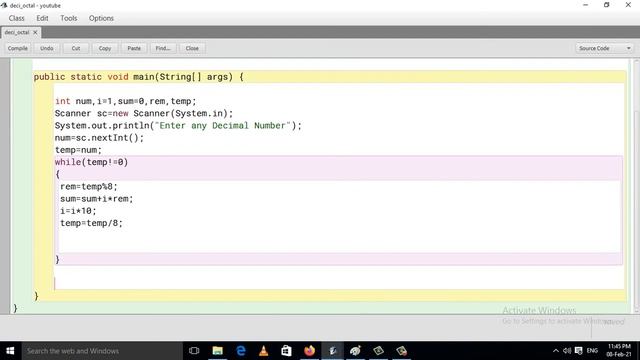Click the 'while(temp!=0)' line
This screenshot has height=360, width=640.
[x=91, y=162]
